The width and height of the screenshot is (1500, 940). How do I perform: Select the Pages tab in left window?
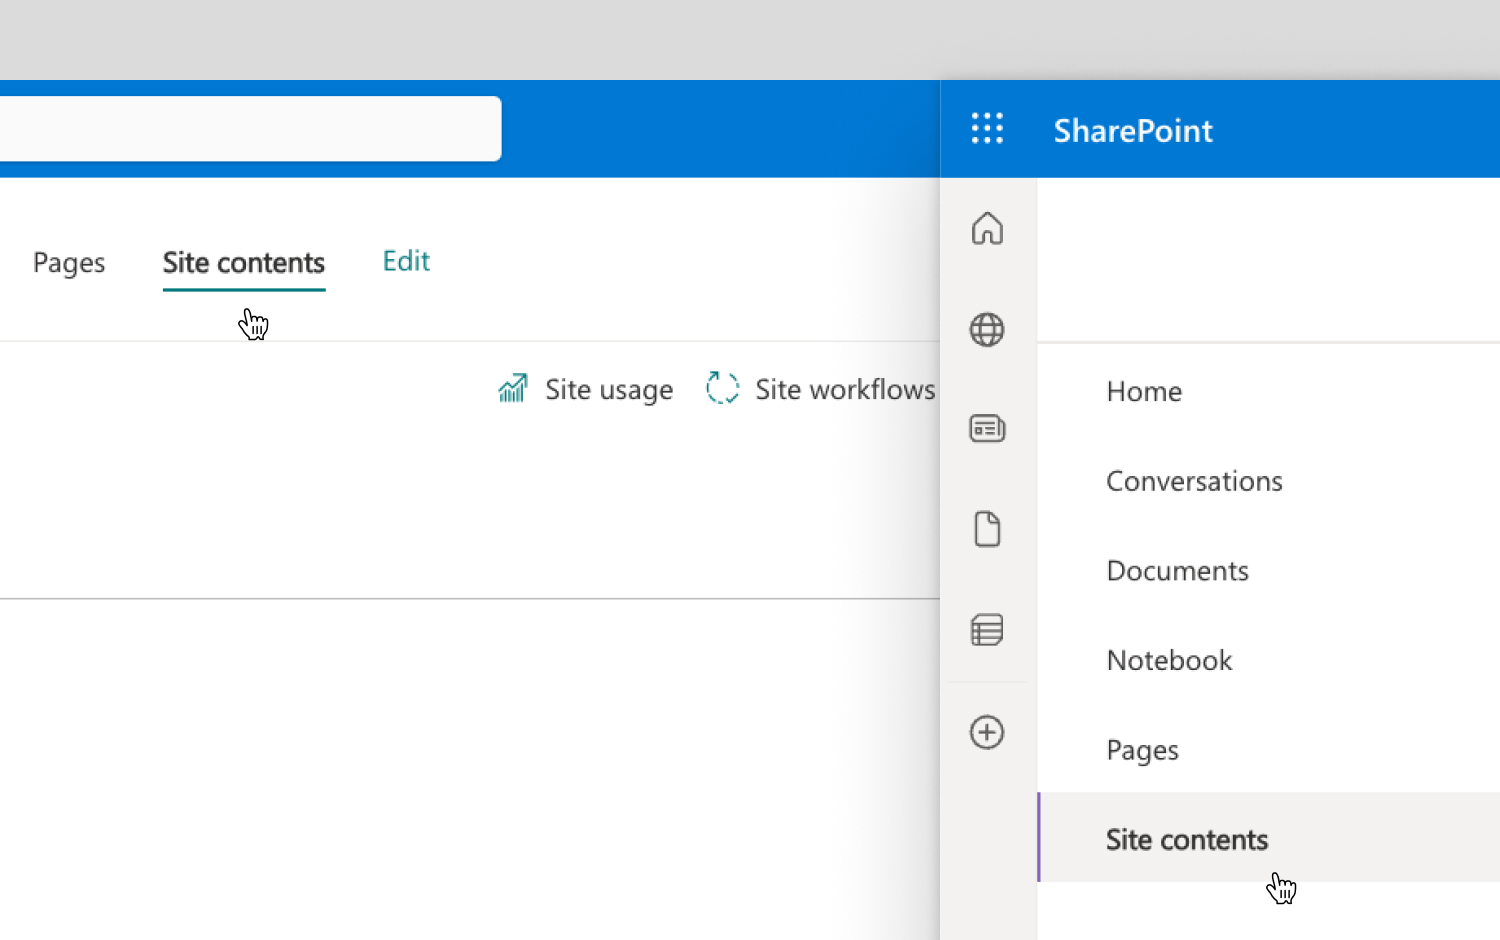pos(69,262)
